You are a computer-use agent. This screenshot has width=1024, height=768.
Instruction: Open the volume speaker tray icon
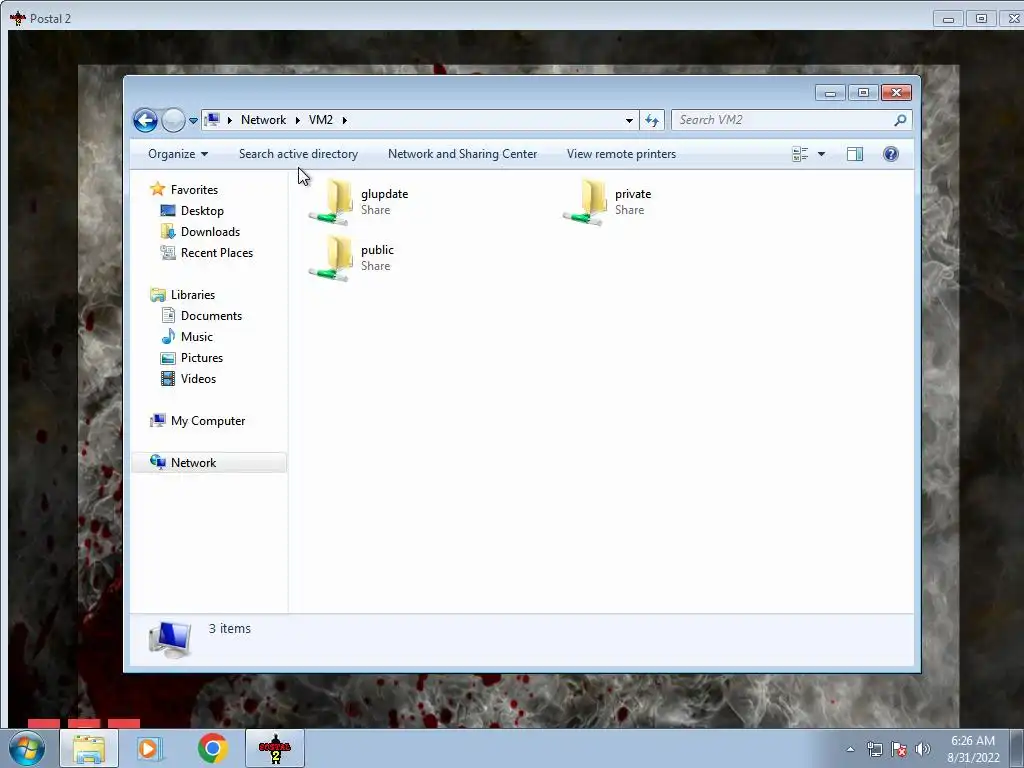point(923,749)
